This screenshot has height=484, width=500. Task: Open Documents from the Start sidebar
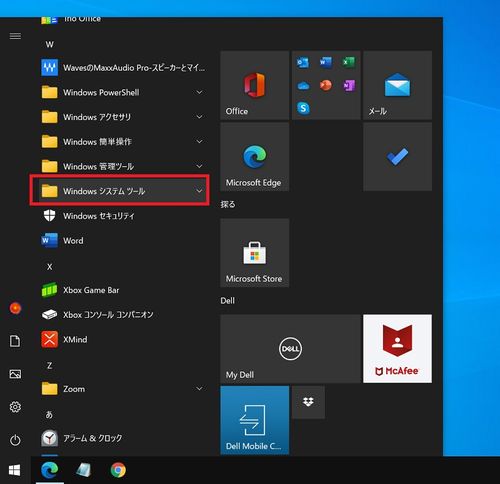(15, 341)
